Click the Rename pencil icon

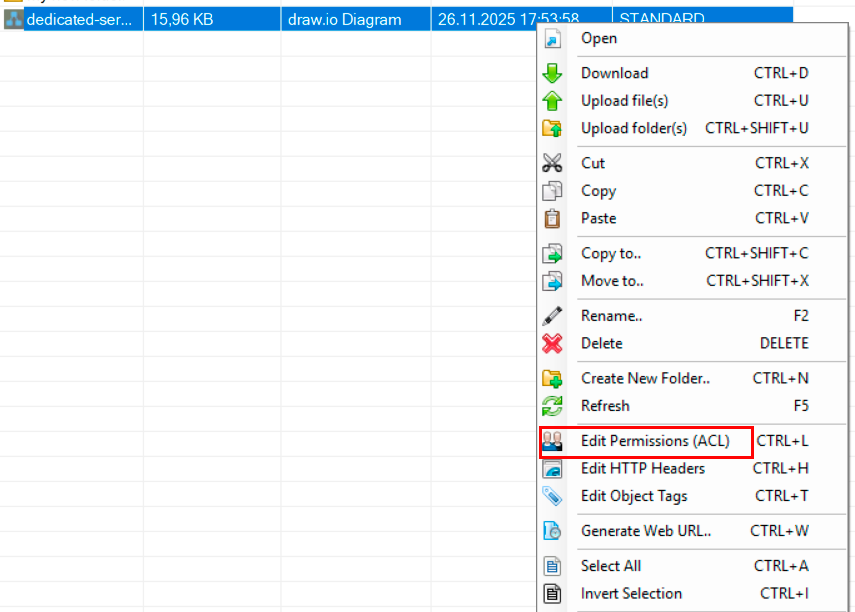tap(552, 316)
